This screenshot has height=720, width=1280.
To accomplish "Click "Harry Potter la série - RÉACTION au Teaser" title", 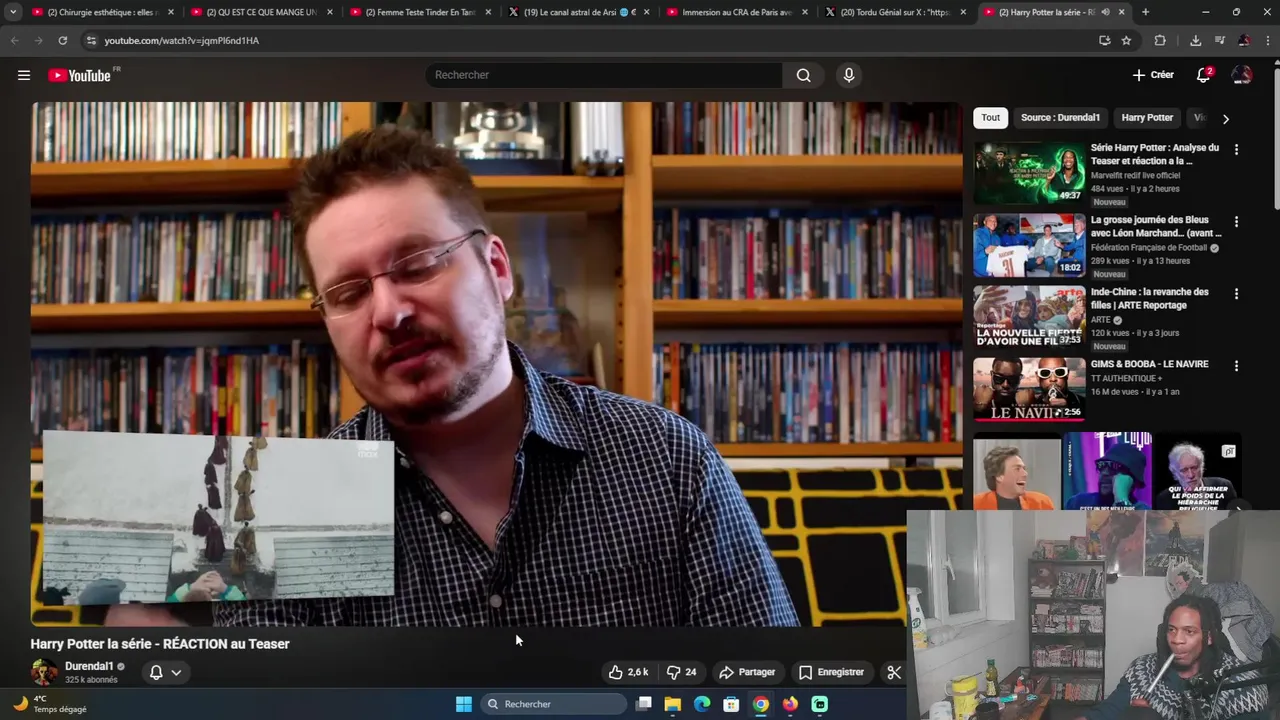I will pos(160,644).
